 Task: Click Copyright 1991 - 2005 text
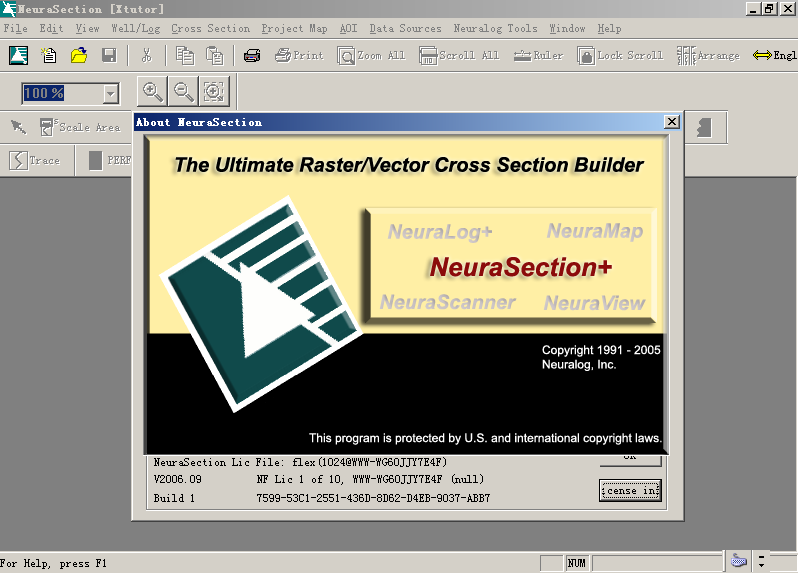601,350
